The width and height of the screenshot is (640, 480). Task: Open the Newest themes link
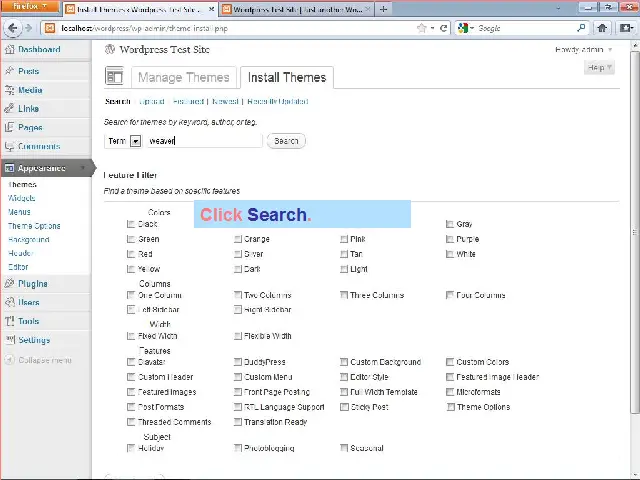[225, 101]
